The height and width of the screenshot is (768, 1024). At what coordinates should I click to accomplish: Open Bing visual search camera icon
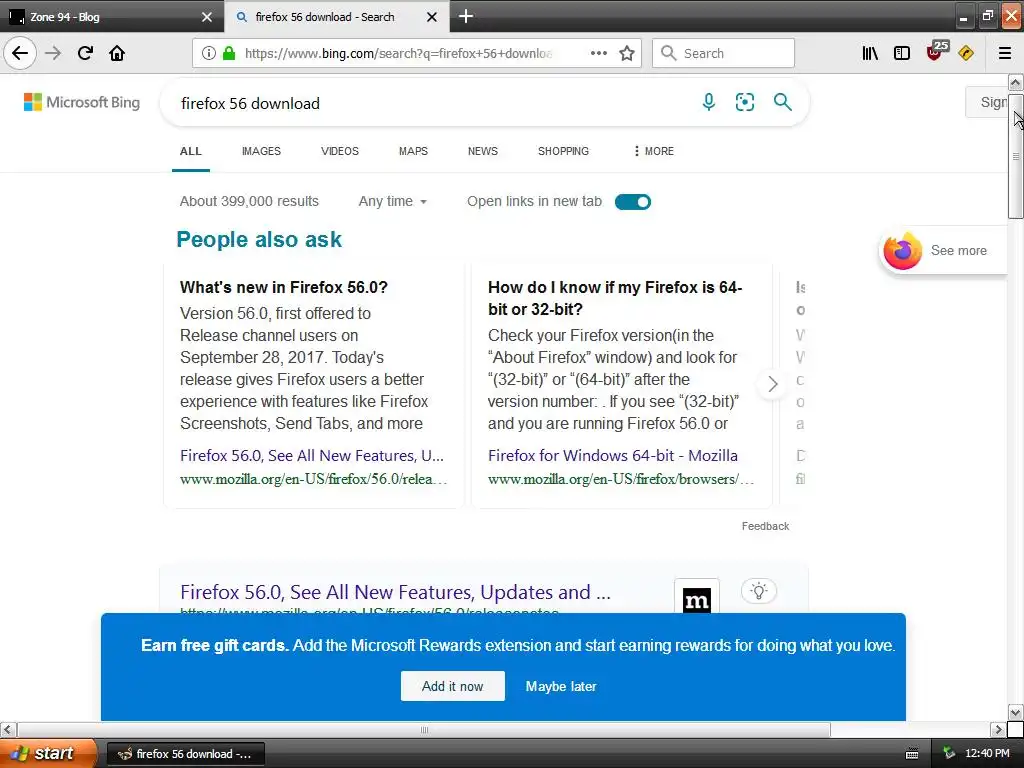click(744, 102)
